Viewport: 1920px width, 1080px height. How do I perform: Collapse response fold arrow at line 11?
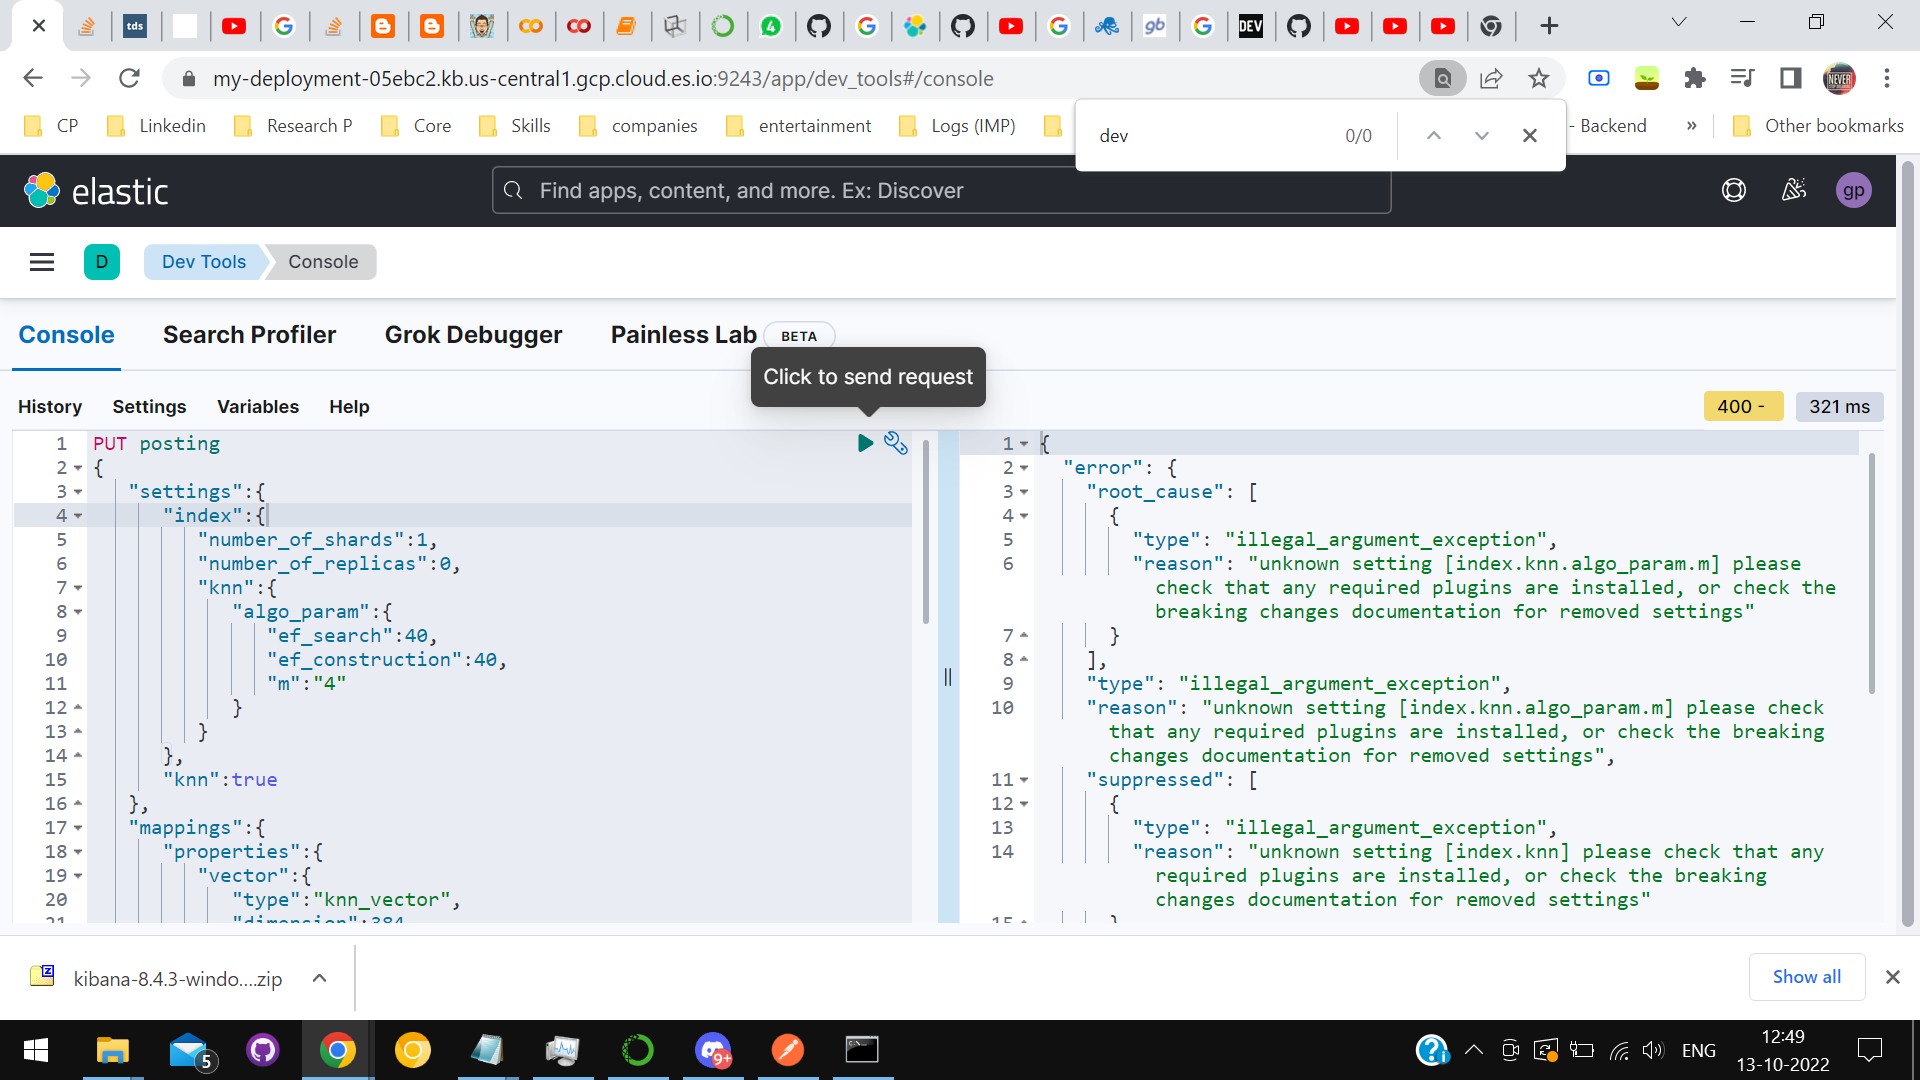tap(1024, 780)
